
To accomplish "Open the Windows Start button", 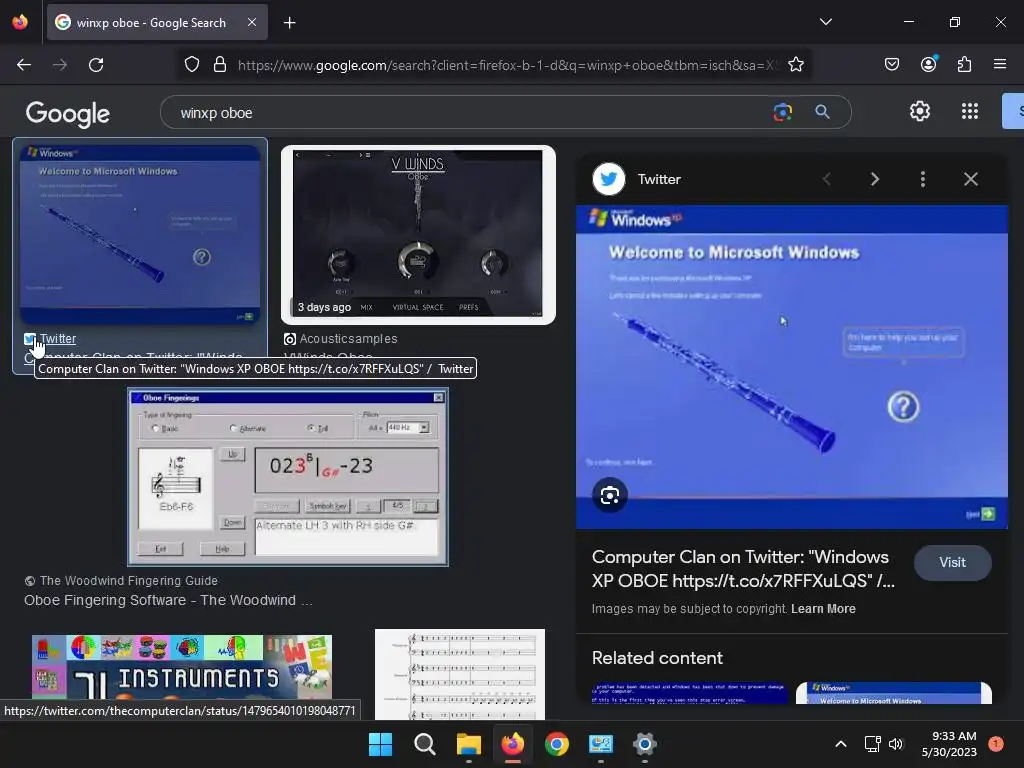I will click(x=380, y=744).
